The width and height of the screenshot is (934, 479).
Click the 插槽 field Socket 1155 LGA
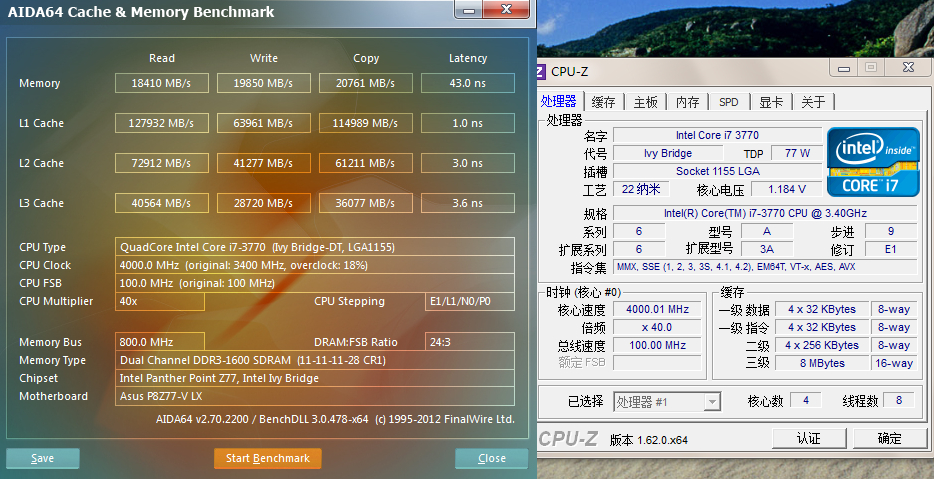click(x=717, y=171)
